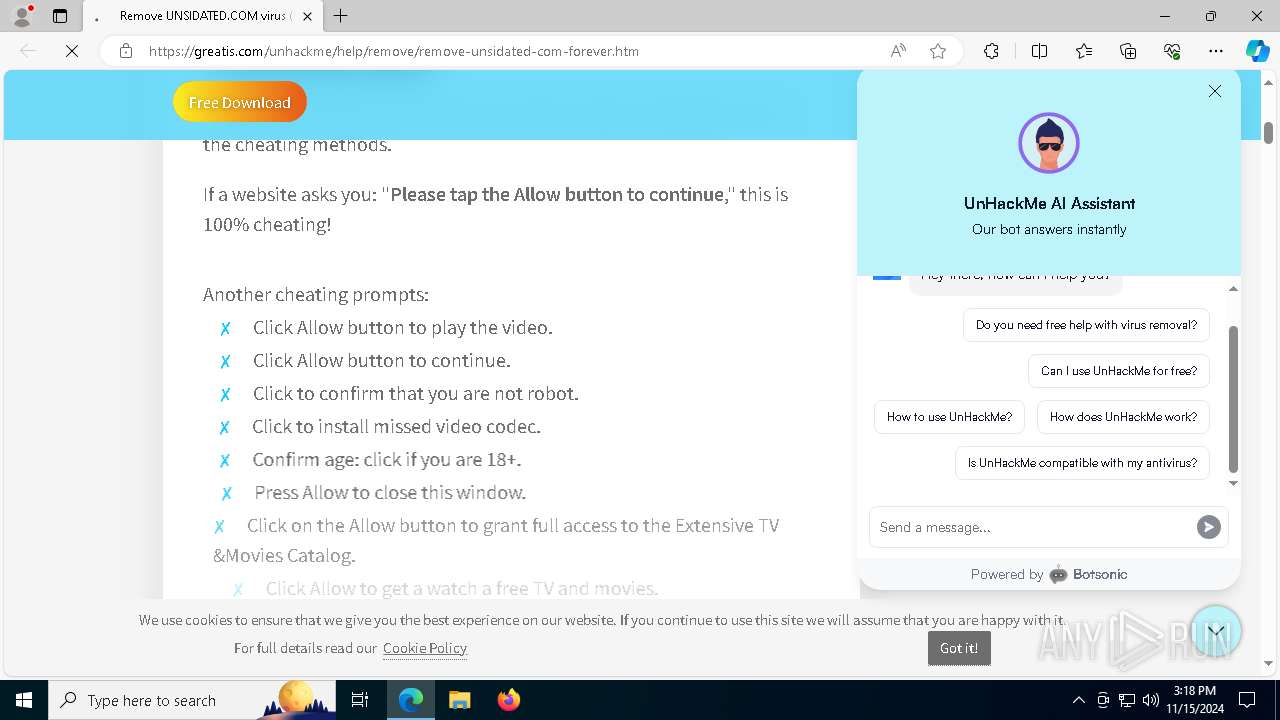
Task: Open volume control tray icon
Action: tap(1151, 700)
